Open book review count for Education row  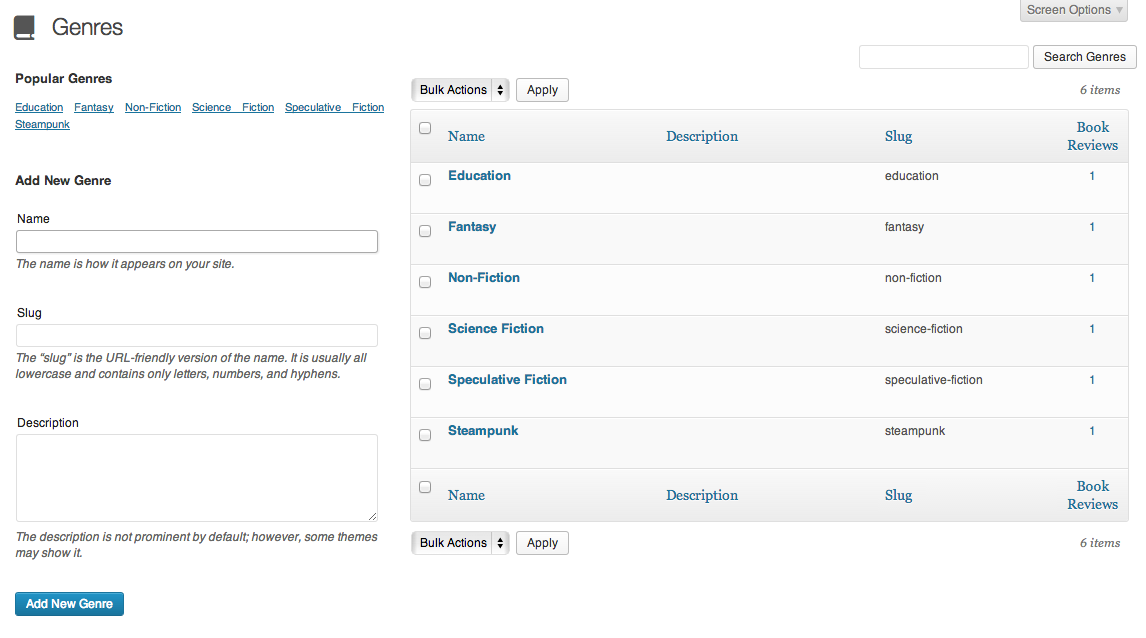point(1092,176)
